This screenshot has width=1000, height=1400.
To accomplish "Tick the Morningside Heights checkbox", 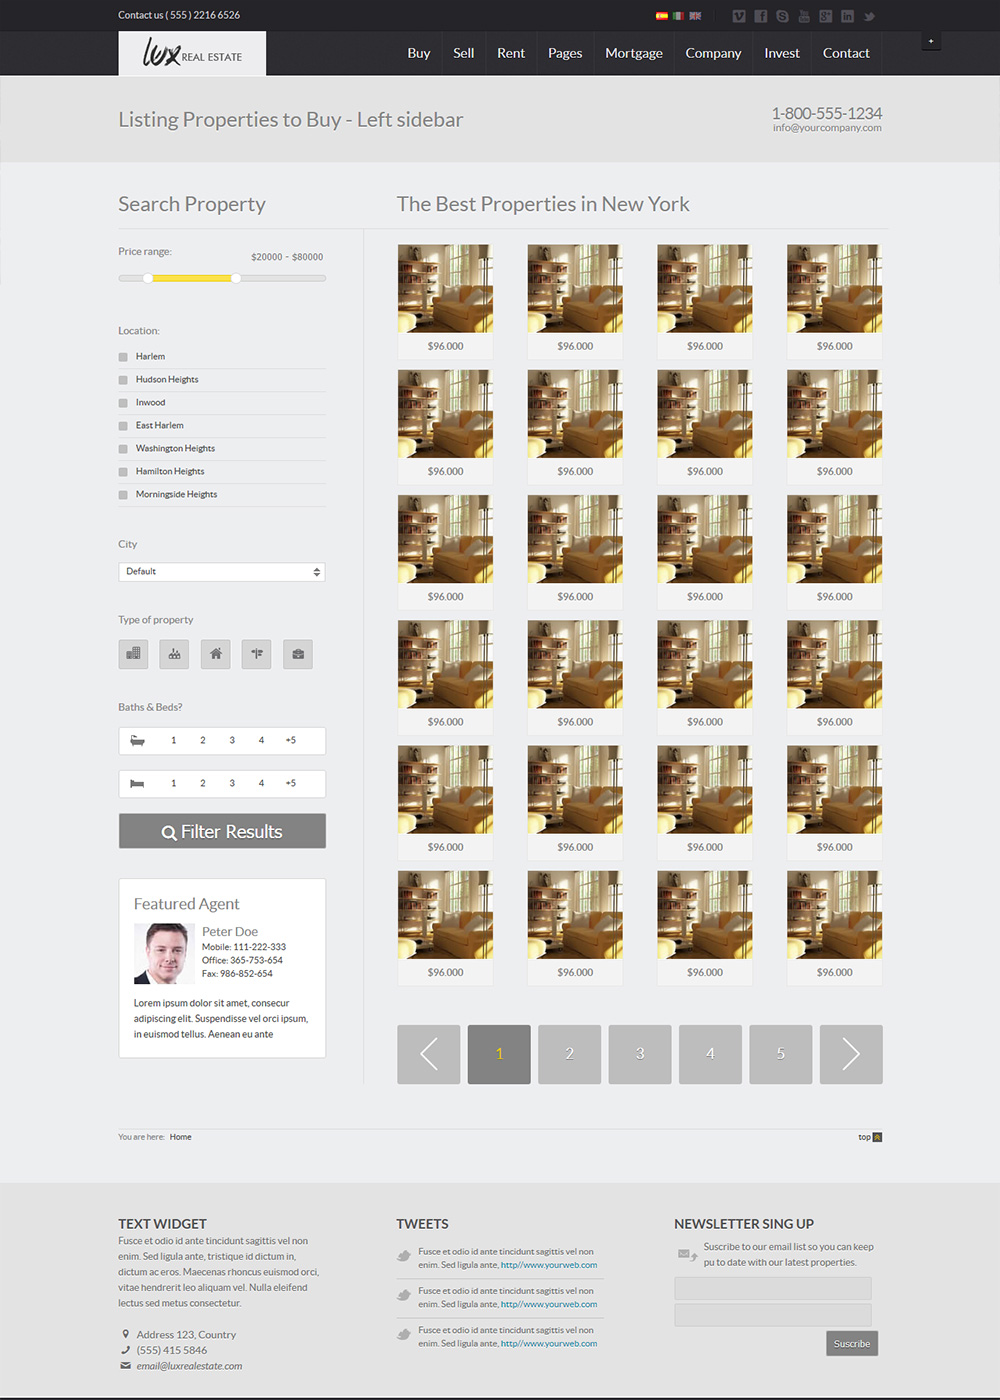I will click(x=123, y=495).
